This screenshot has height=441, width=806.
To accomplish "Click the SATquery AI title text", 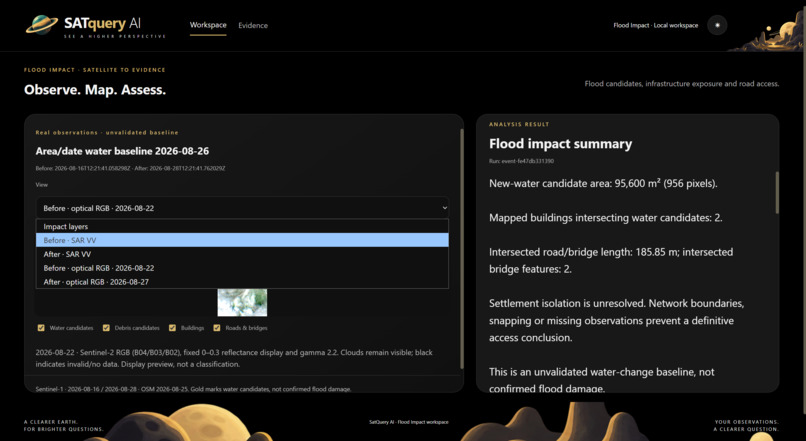I will 102,23.
